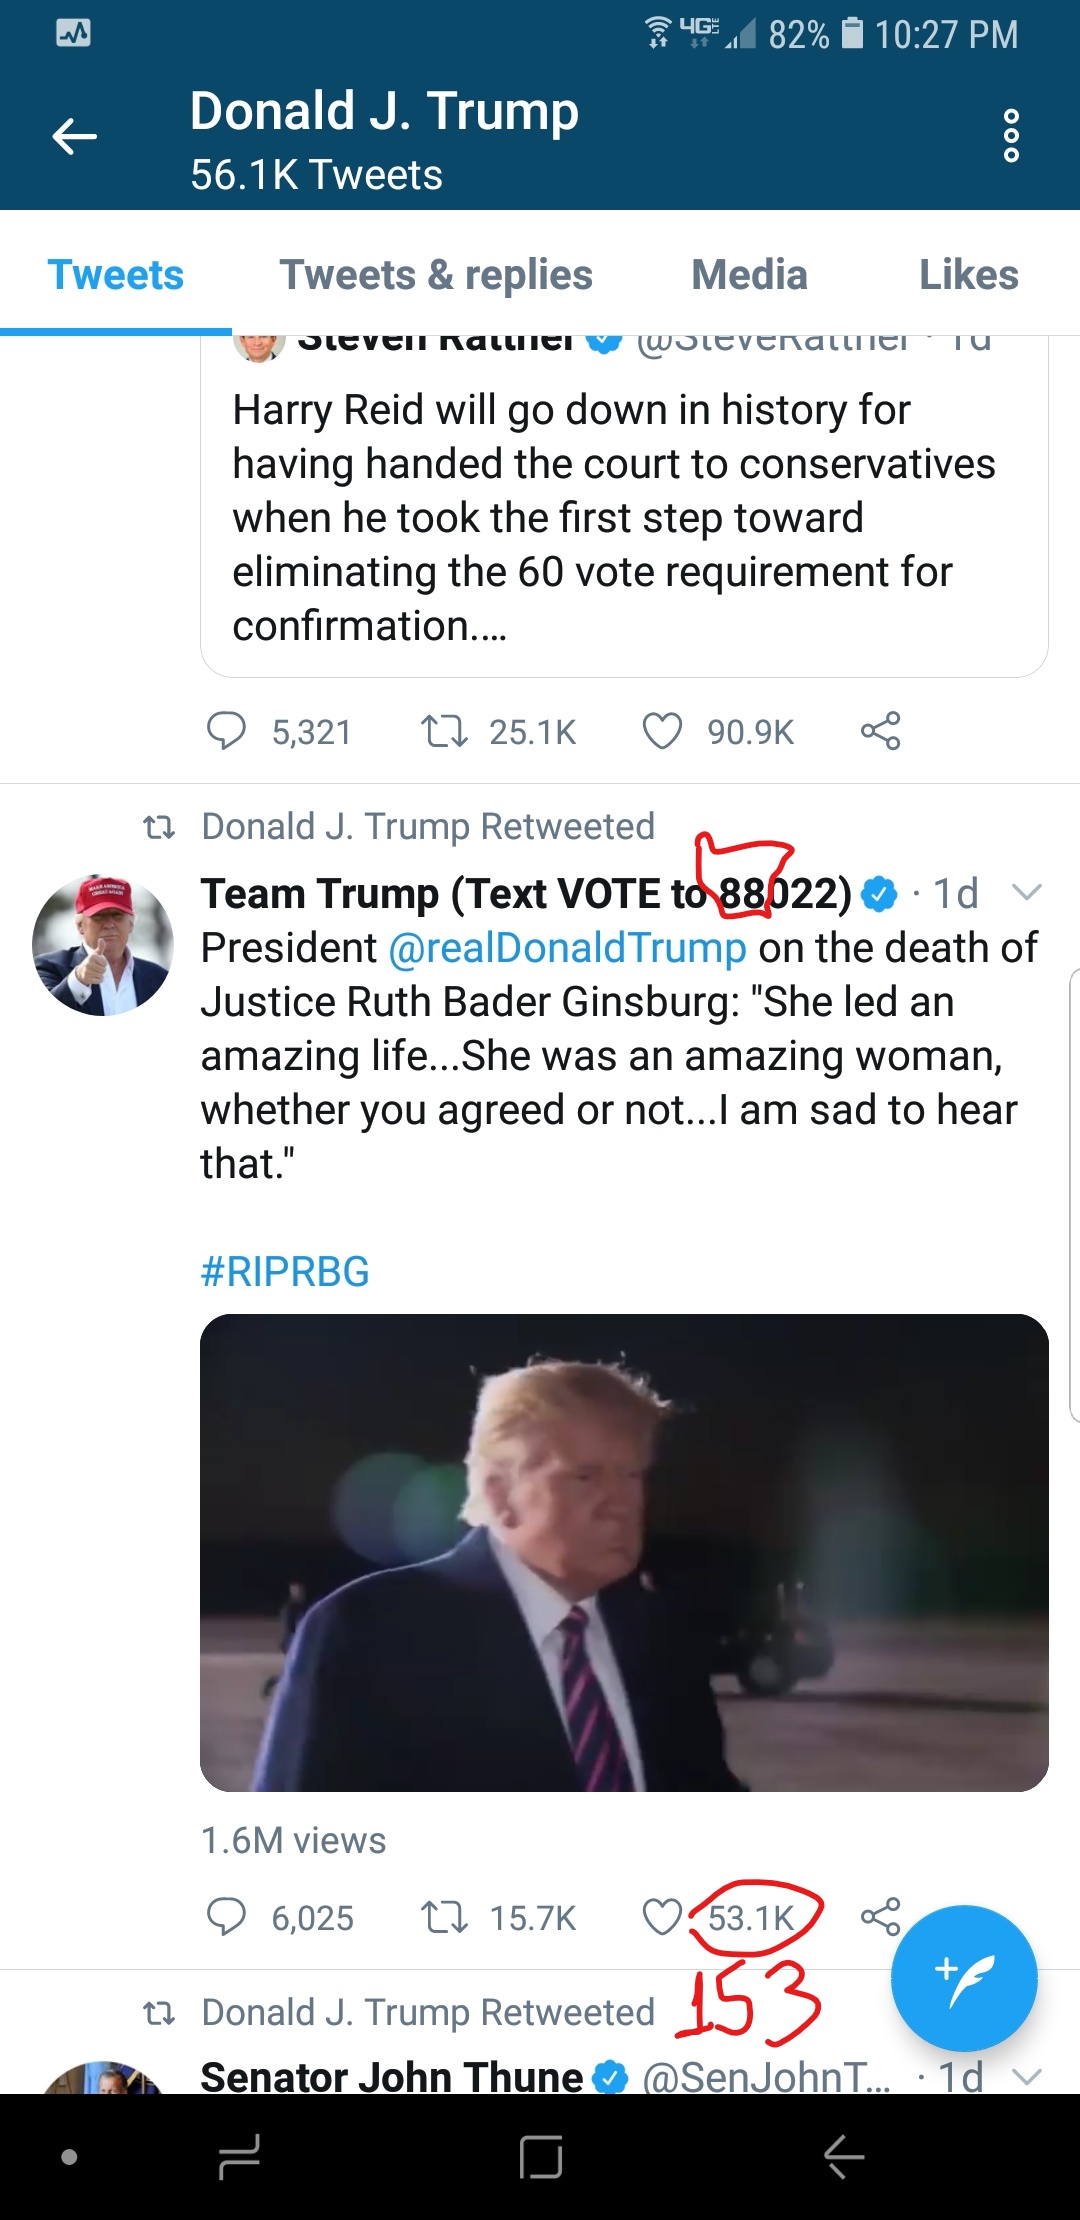Share the Harry Reid tweet
This screenshot has height=2220, width=1080.
tap(880, 731)
